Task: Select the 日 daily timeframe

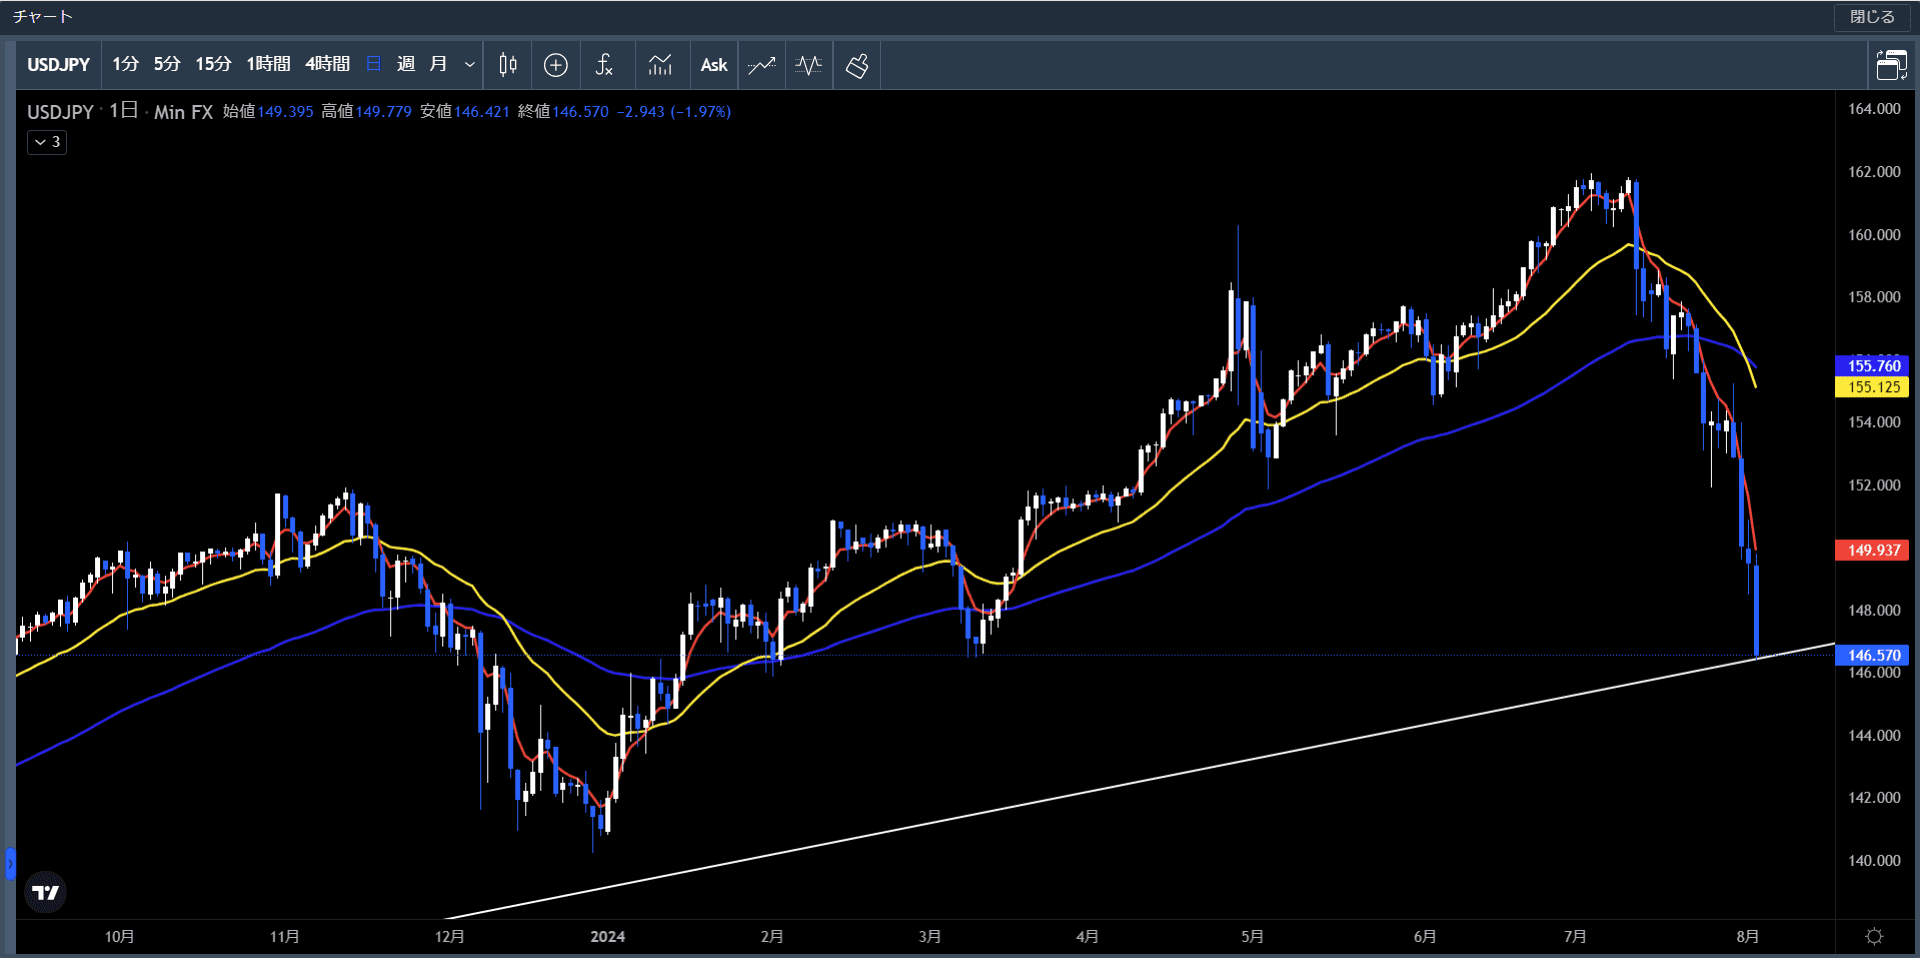Action: [x=374, y=65]
